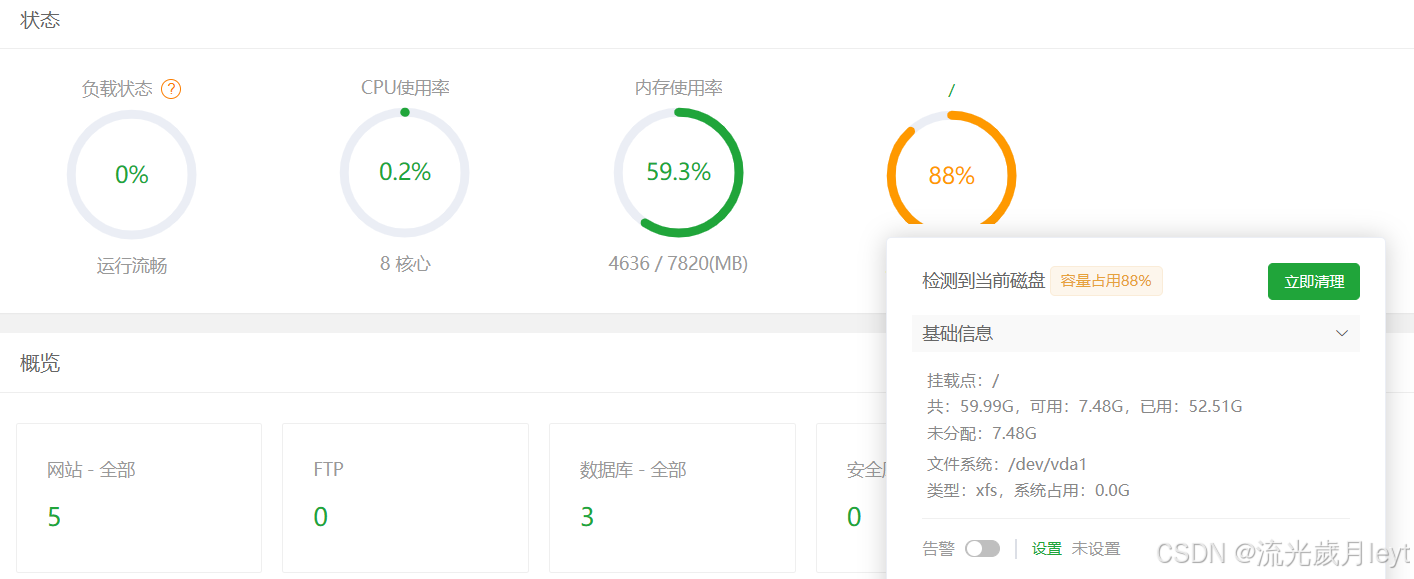Click the 负载状态 label text
The width and height of the screenshot is (1414, 579).
tap(117, 89)
